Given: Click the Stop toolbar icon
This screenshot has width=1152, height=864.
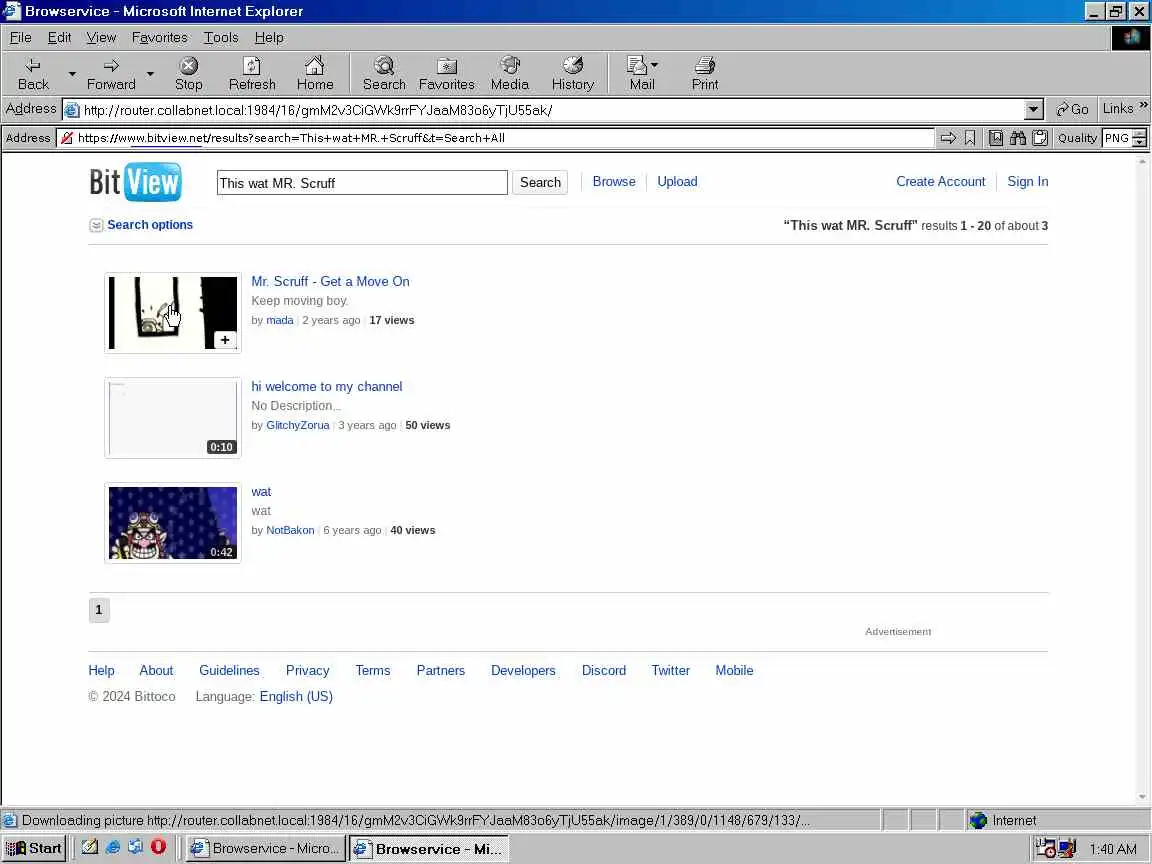Looking at the screenshot, I should (x=189, y=73).
